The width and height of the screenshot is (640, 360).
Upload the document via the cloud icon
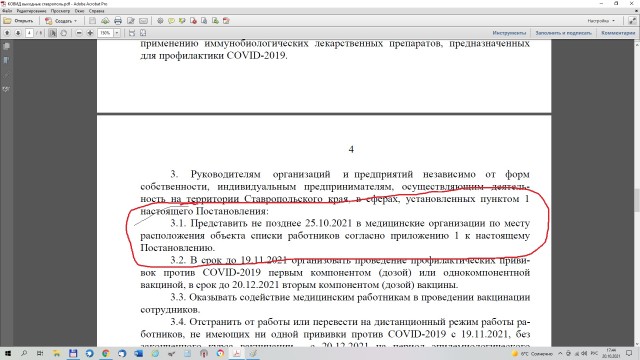click(x=105, y=21)
